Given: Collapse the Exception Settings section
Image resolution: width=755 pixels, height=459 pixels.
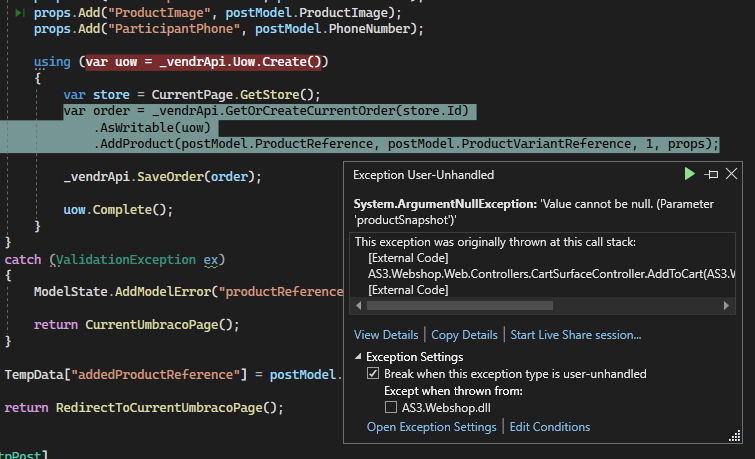Looking at the screenshot, I should pos(359,357).
